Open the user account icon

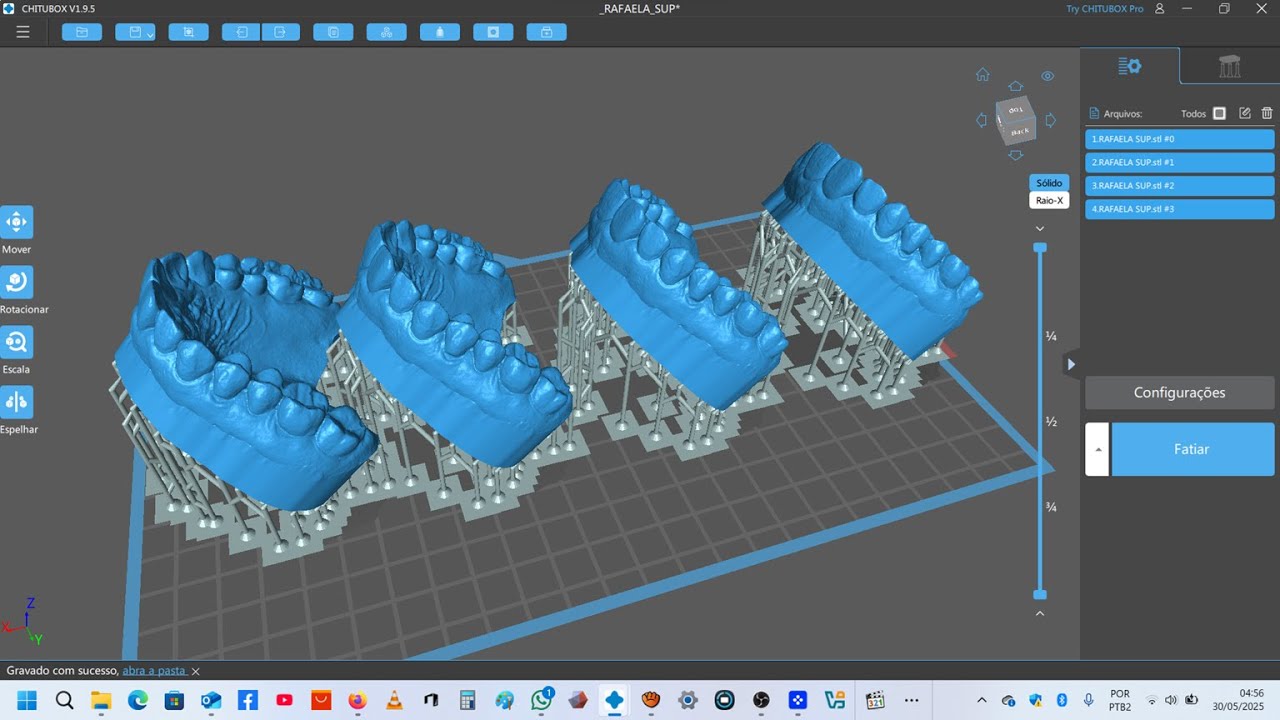(1160, 8)
